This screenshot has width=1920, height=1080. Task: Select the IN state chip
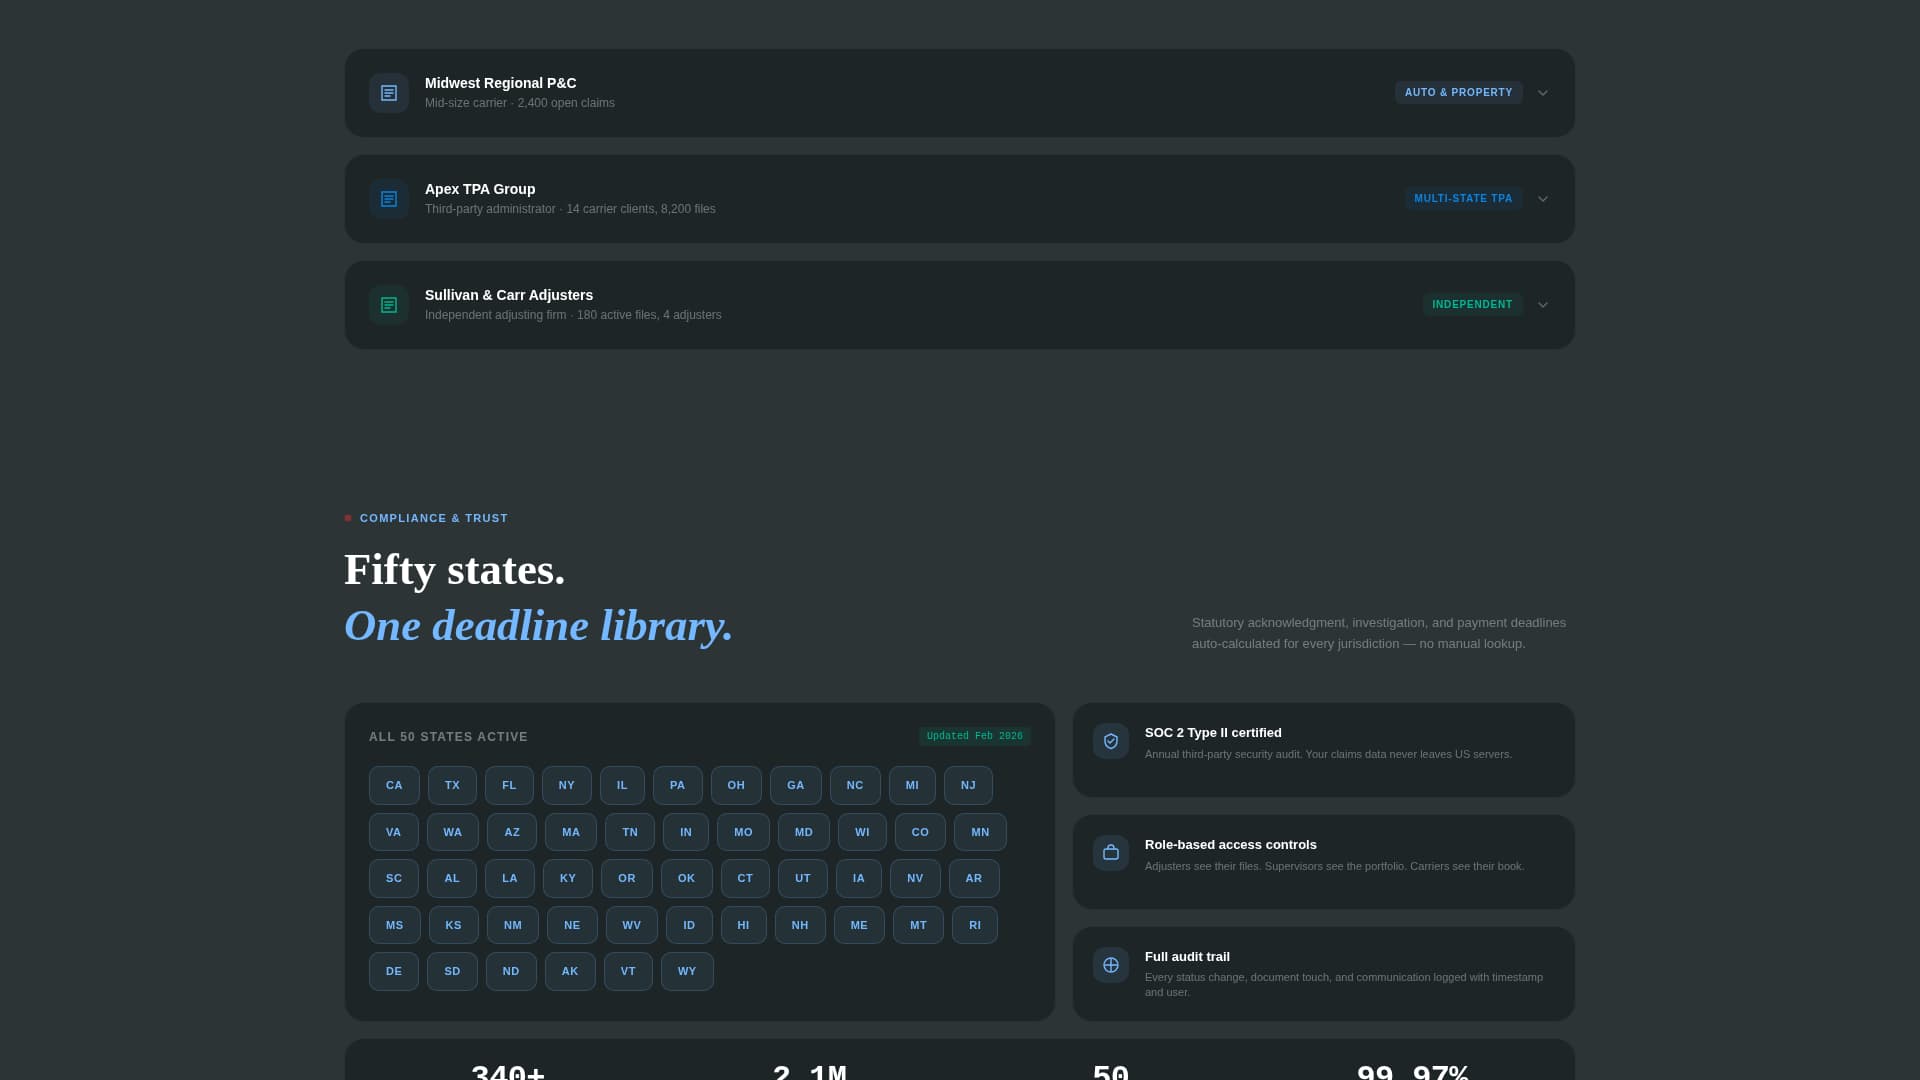(x=686, y=832)
